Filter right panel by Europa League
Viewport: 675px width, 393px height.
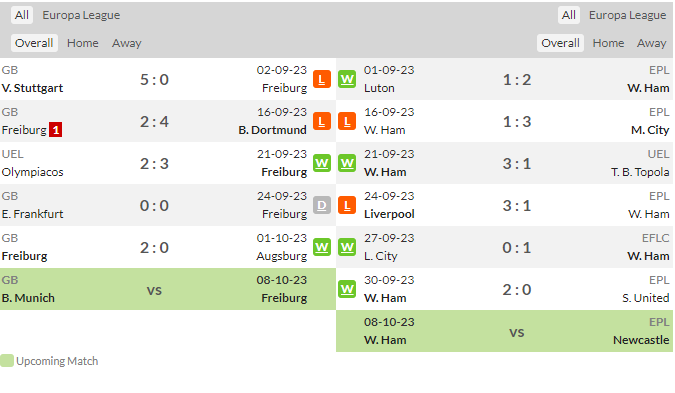coord(627,15)
